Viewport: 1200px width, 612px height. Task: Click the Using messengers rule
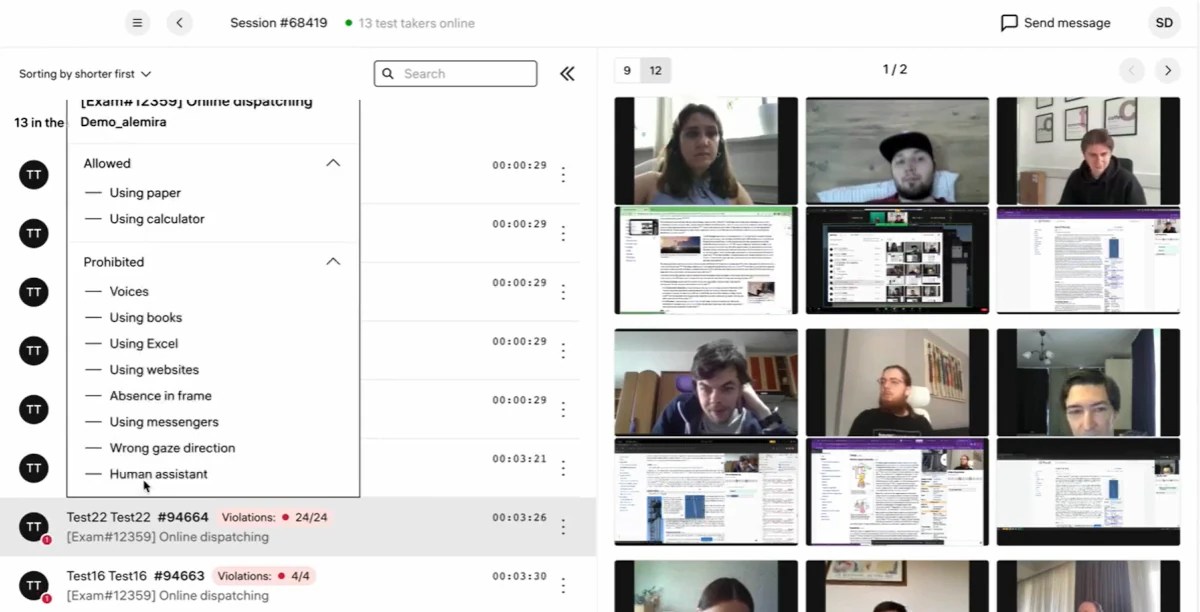164,422
